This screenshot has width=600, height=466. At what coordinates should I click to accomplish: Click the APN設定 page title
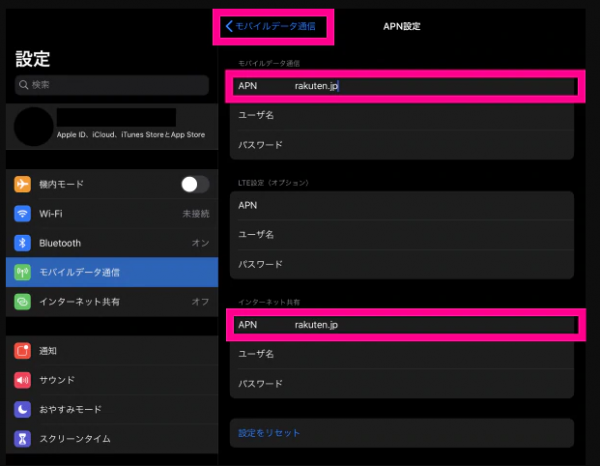click(x=402, y=26)
